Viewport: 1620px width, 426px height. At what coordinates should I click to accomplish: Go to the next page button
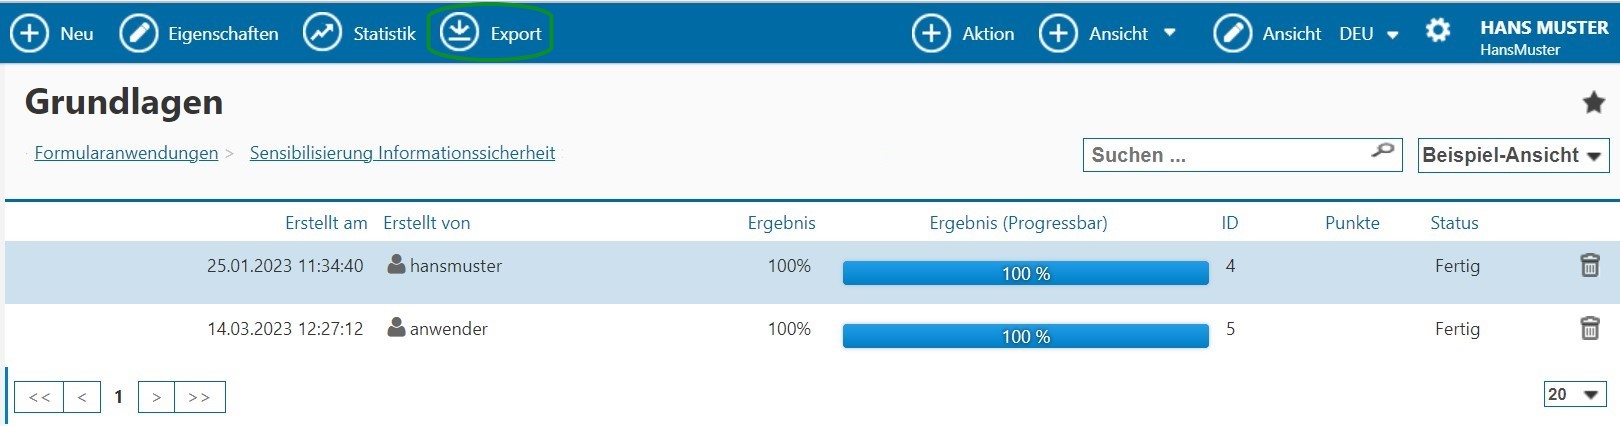pyautogui.click(x=156, y=397)
